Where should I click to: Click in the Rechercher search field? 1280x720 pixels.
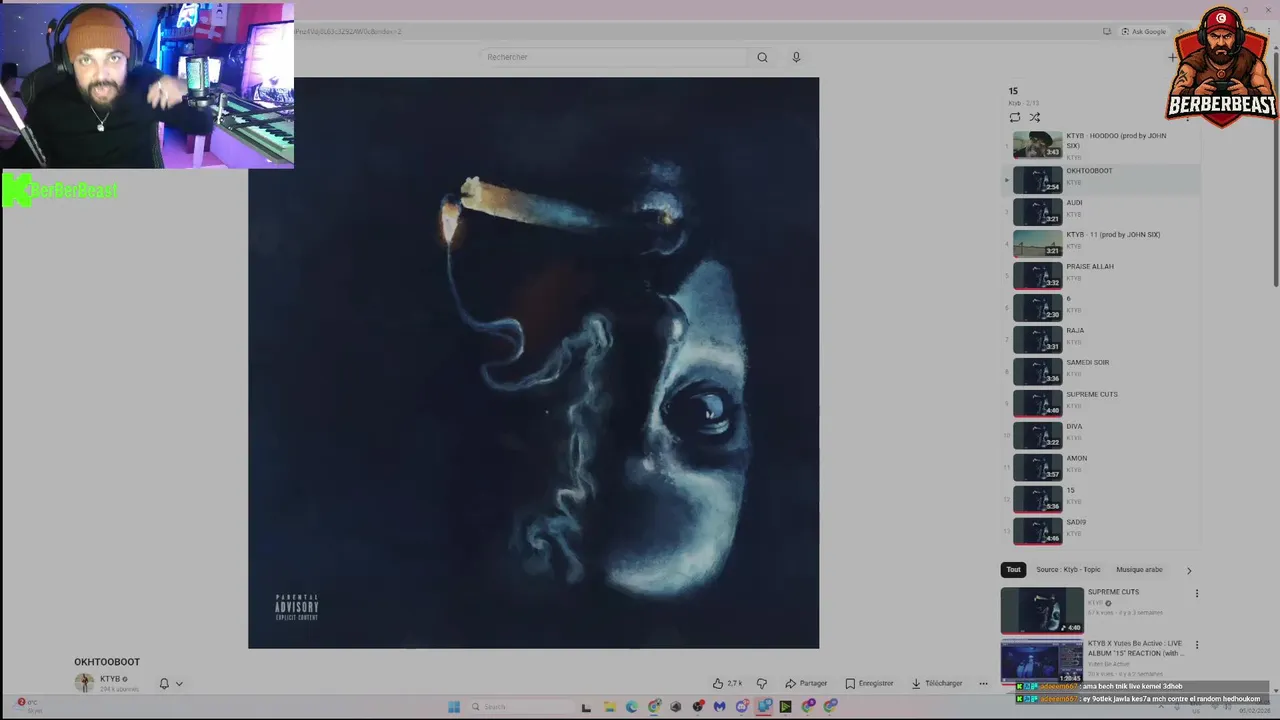pos(612,57)
